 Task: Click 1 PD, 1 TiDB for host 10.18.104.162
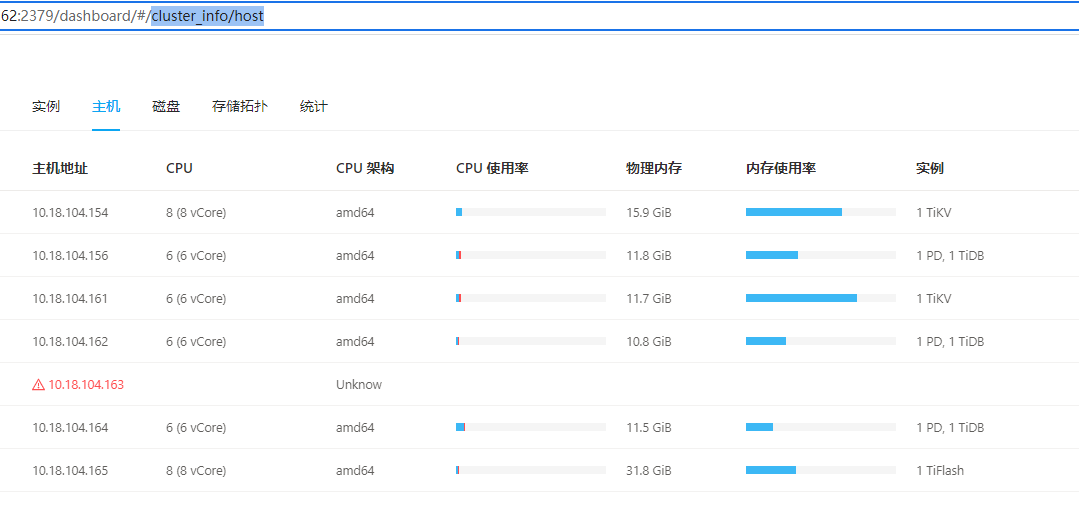(x=950, y=341)
